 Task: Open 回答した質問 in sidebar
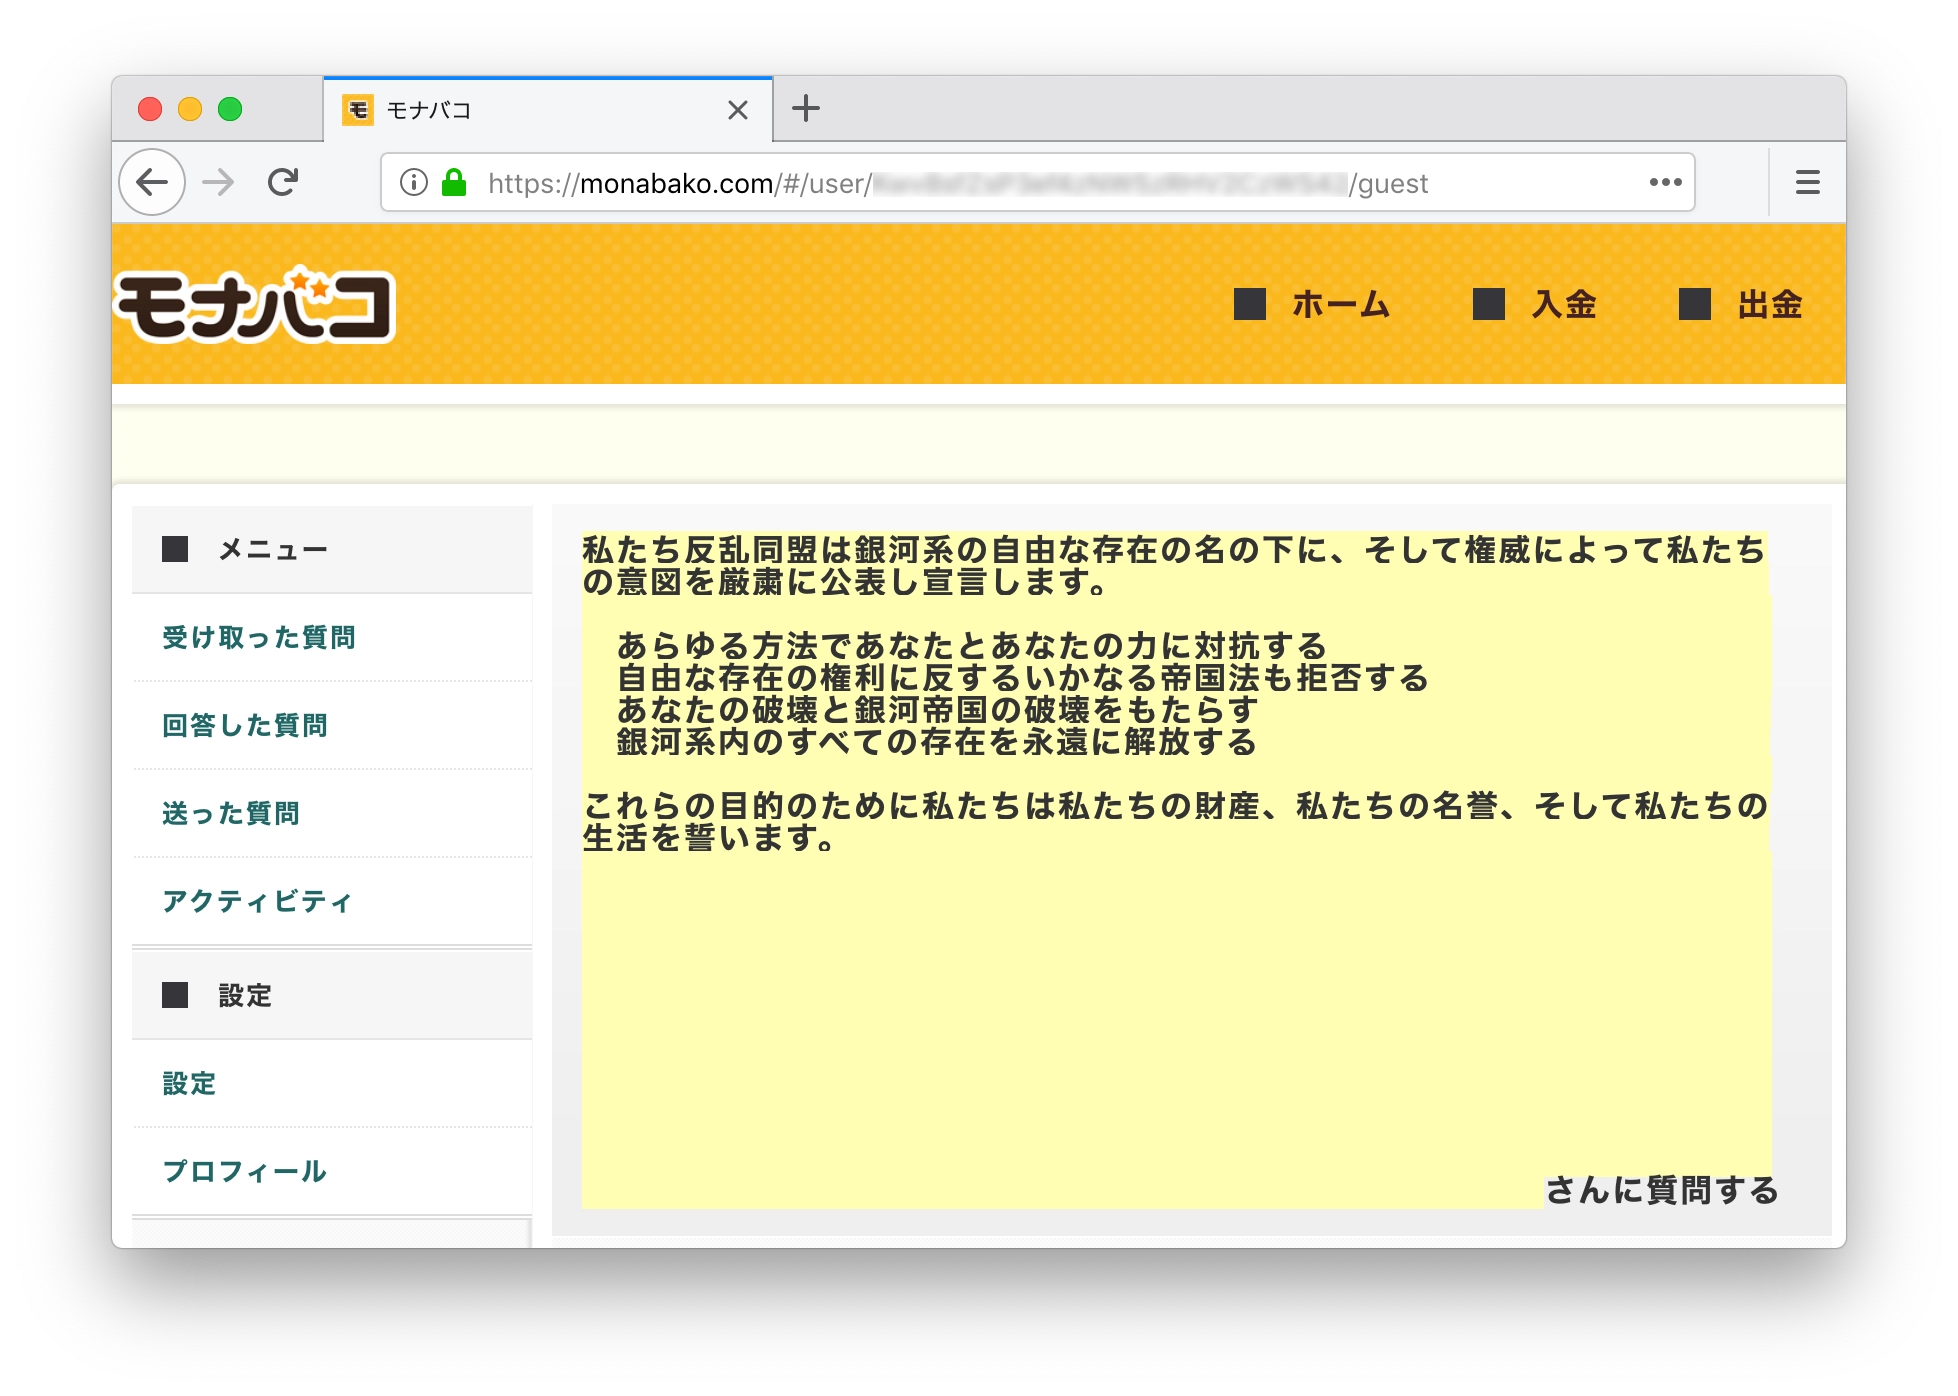245,726
